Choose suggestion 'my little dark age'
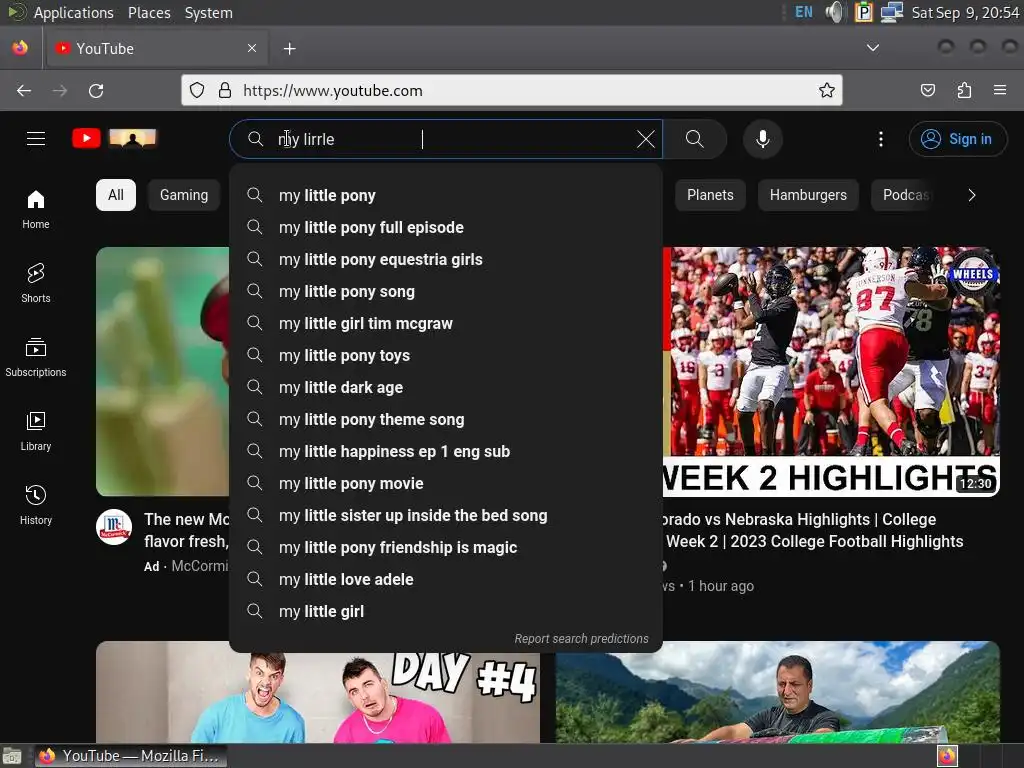Screen dimensions: 1024x768 coord(446,387)
